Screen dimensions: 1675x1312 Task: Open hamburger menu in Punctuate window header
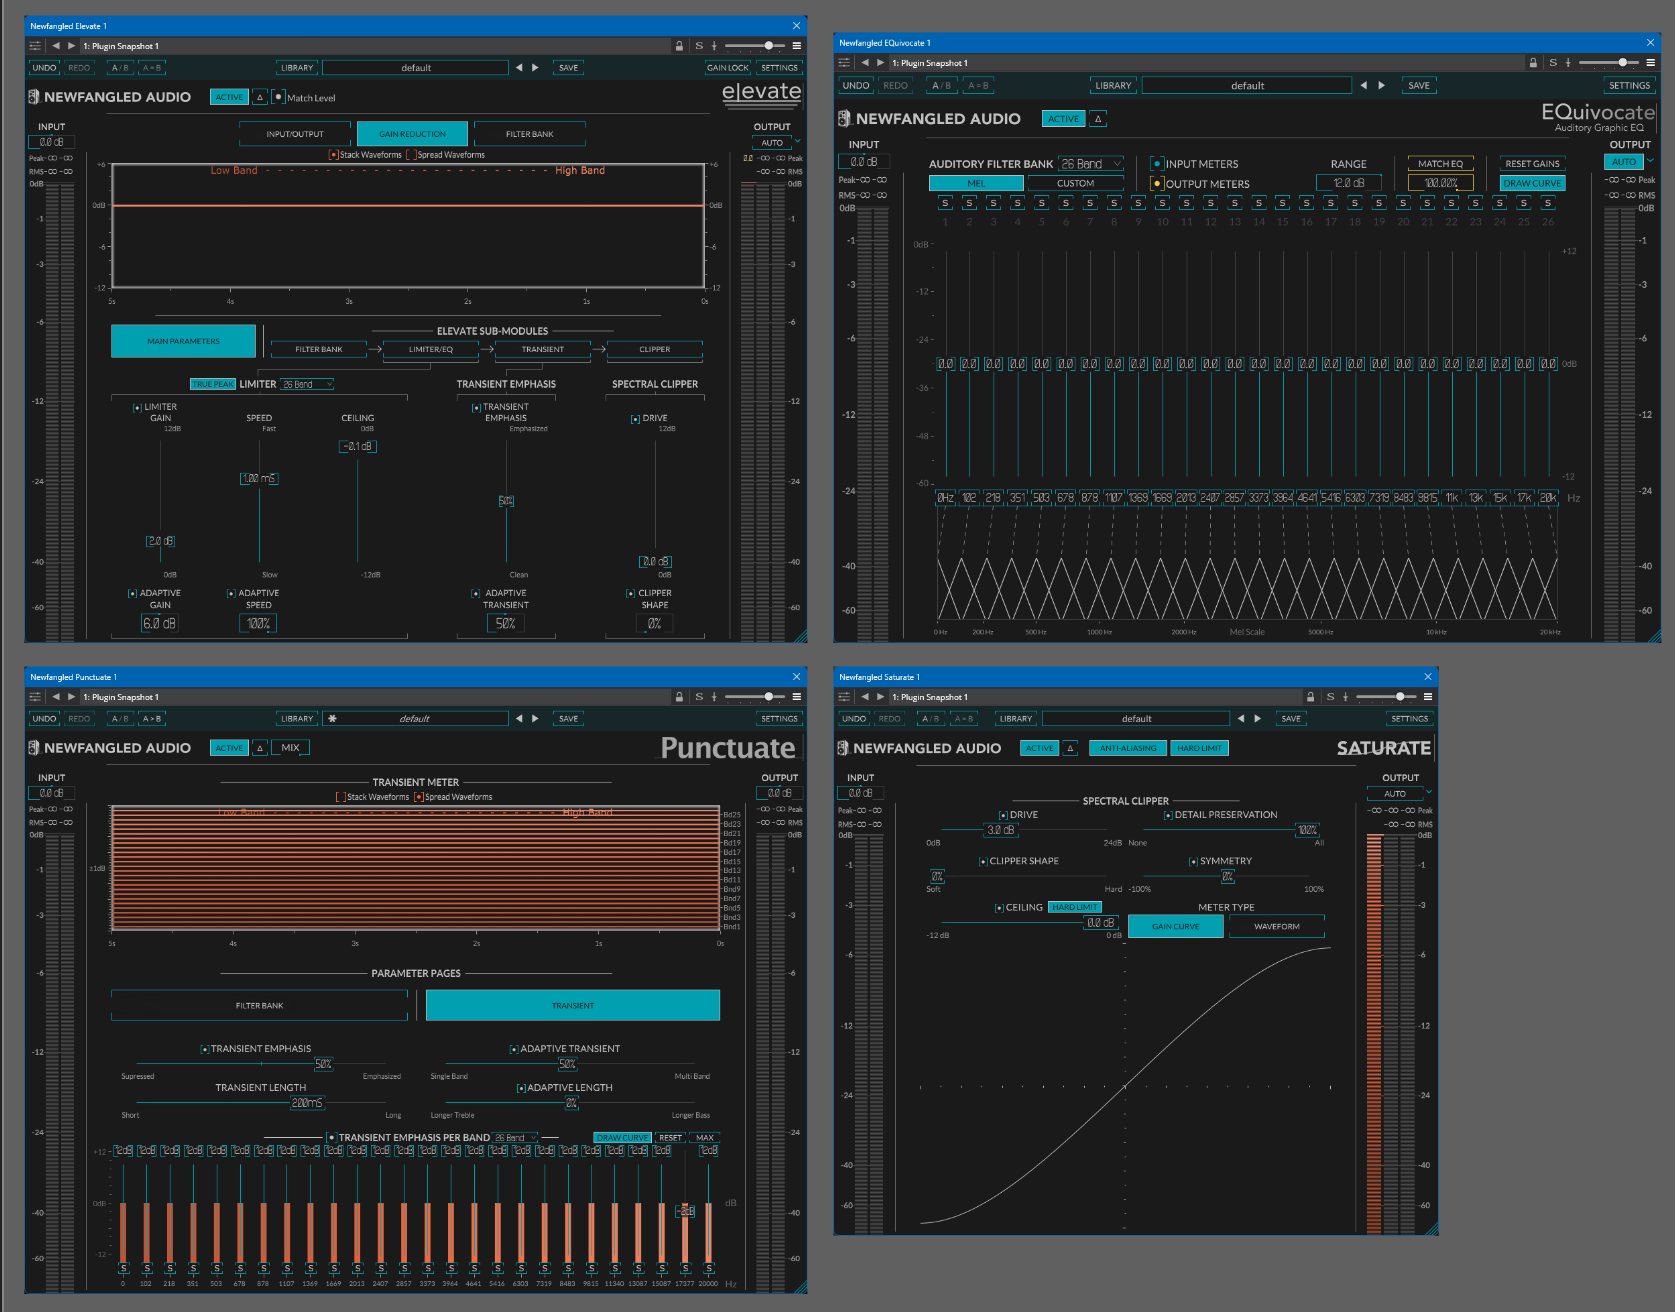(x=797, y=697)
